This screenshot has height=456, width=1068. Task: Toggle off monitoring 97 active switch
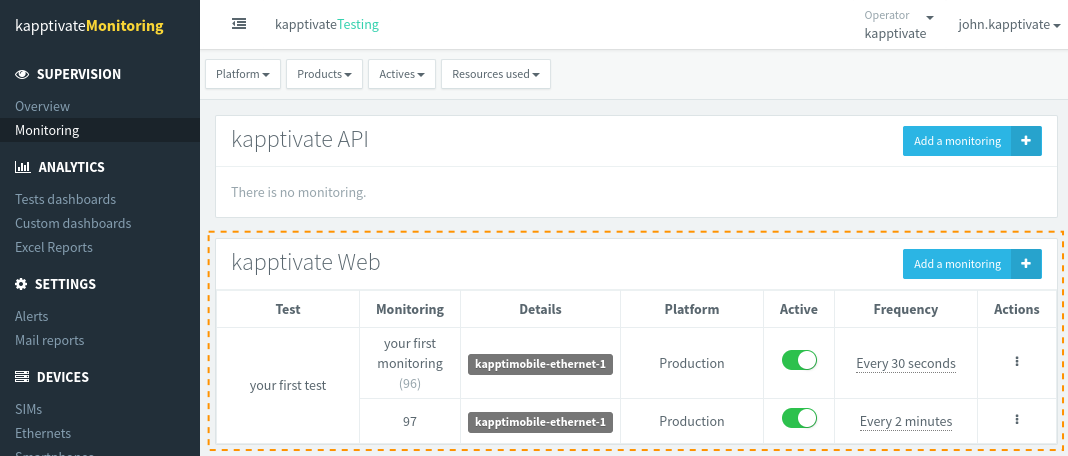coord(799,419)
